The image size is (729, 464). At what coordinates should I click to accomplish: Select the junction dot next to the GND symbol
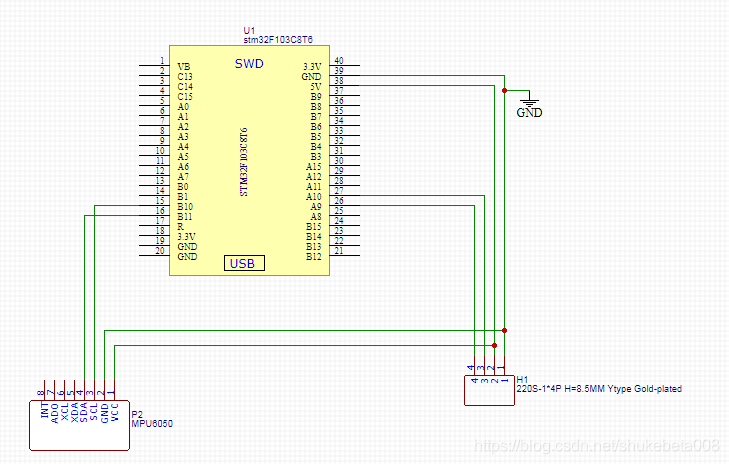coord(504,91)
